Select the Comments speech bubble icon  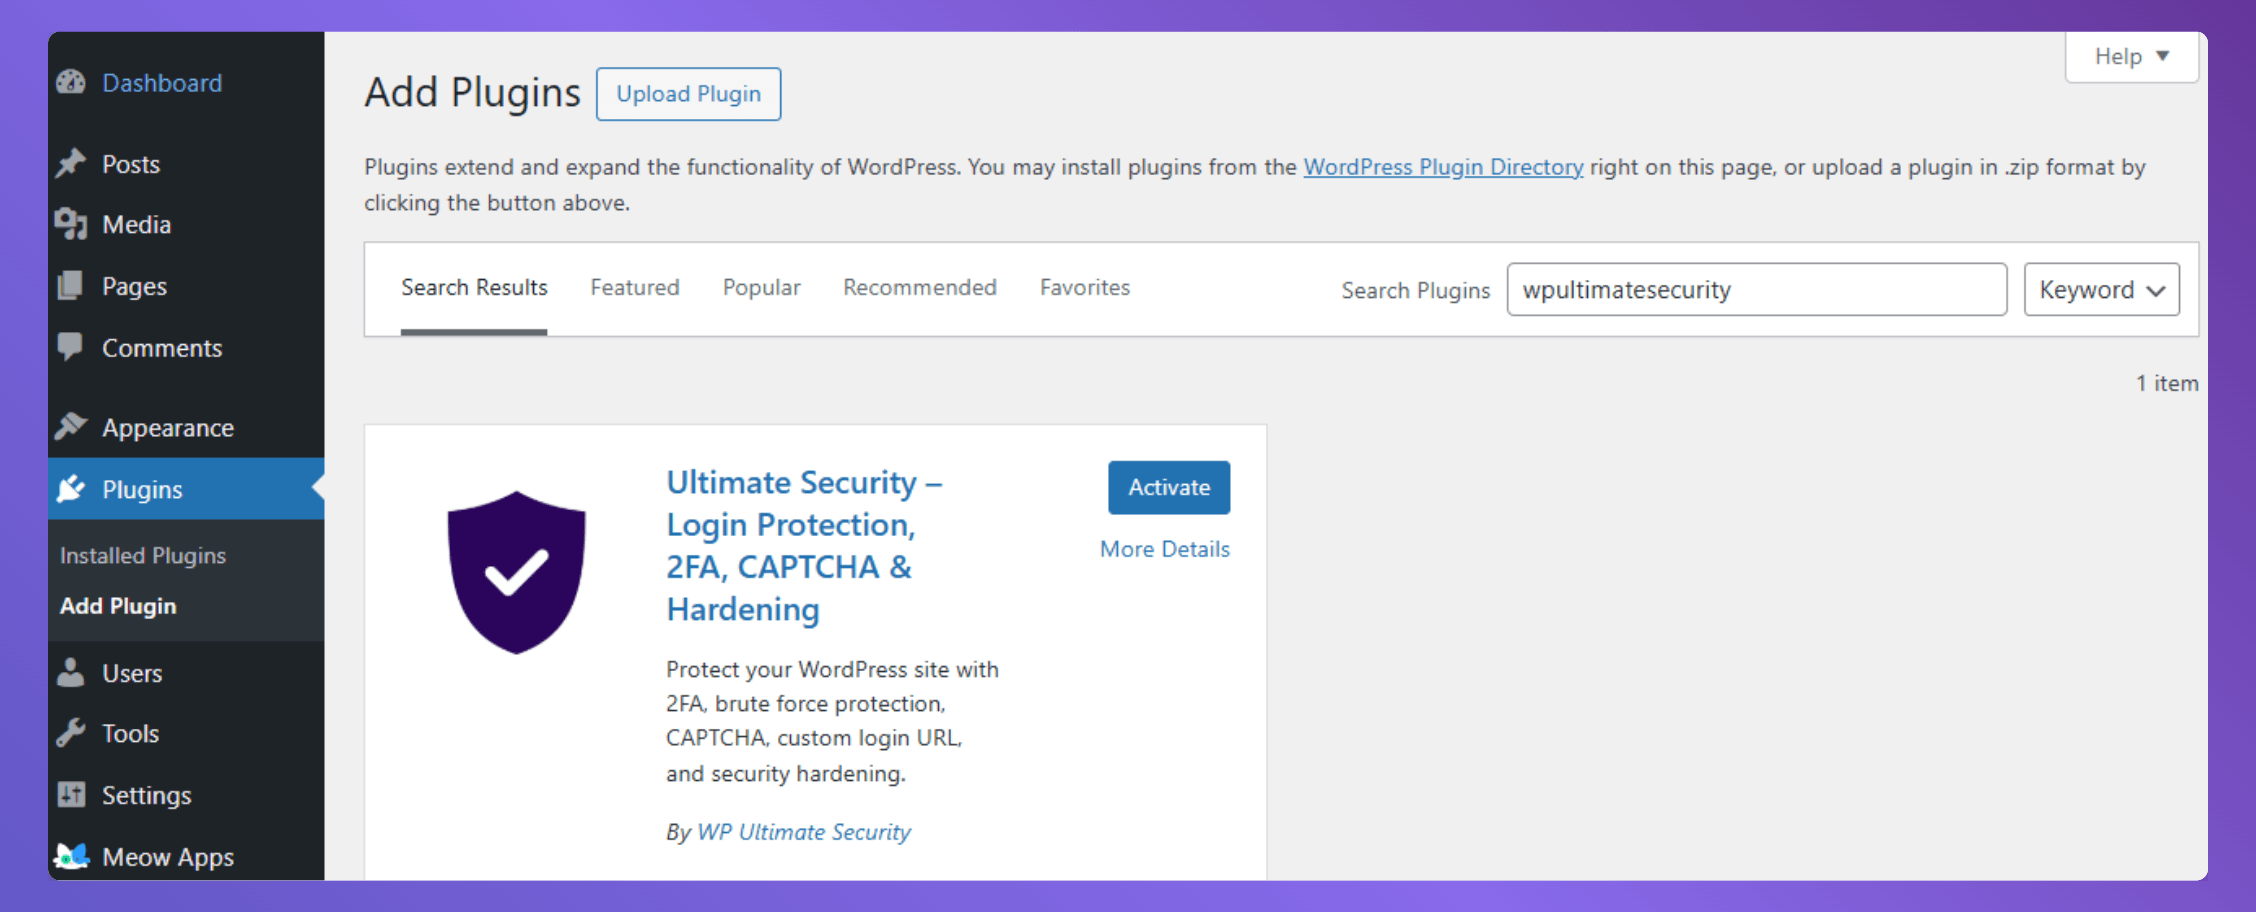70,347
